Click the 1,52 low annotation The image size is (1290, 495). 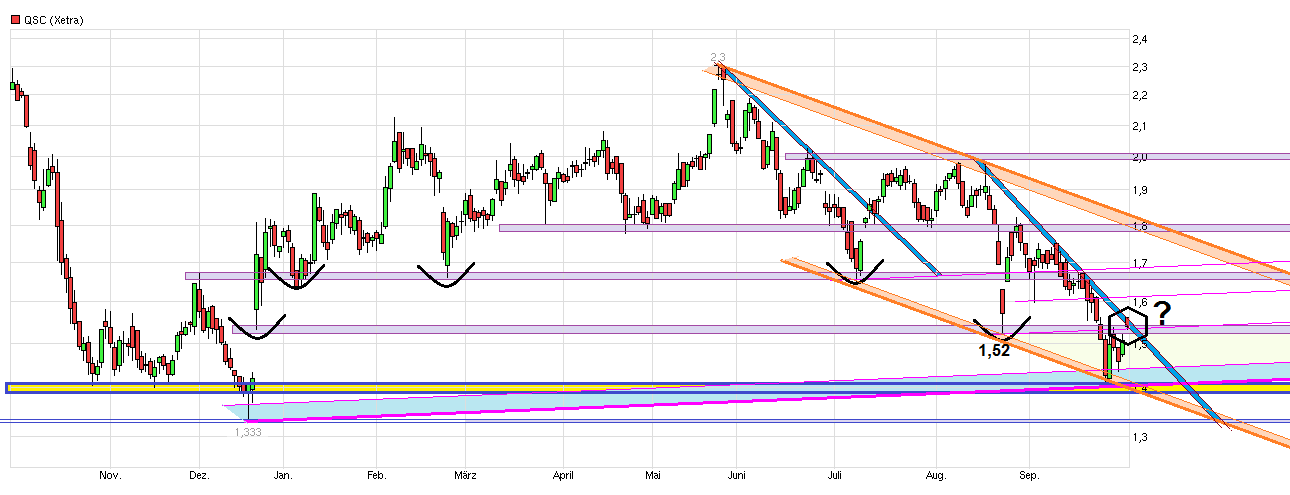point(995,350)
